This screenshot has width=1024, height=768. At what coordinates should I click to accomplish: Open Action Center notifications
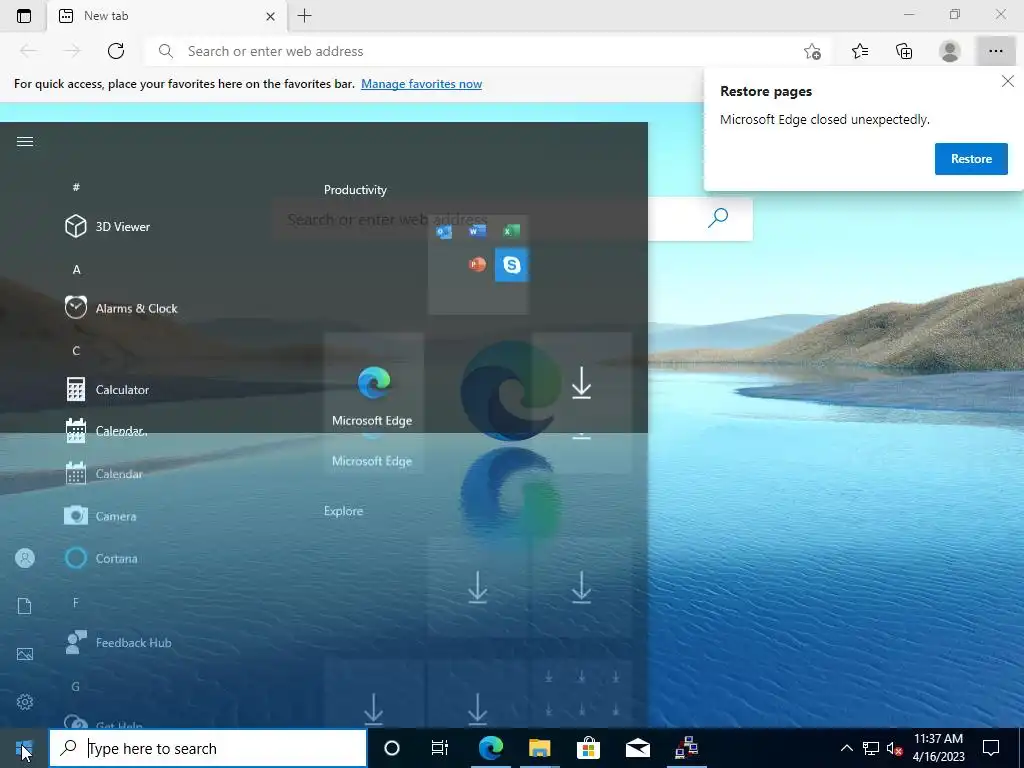tap(991, 748)
